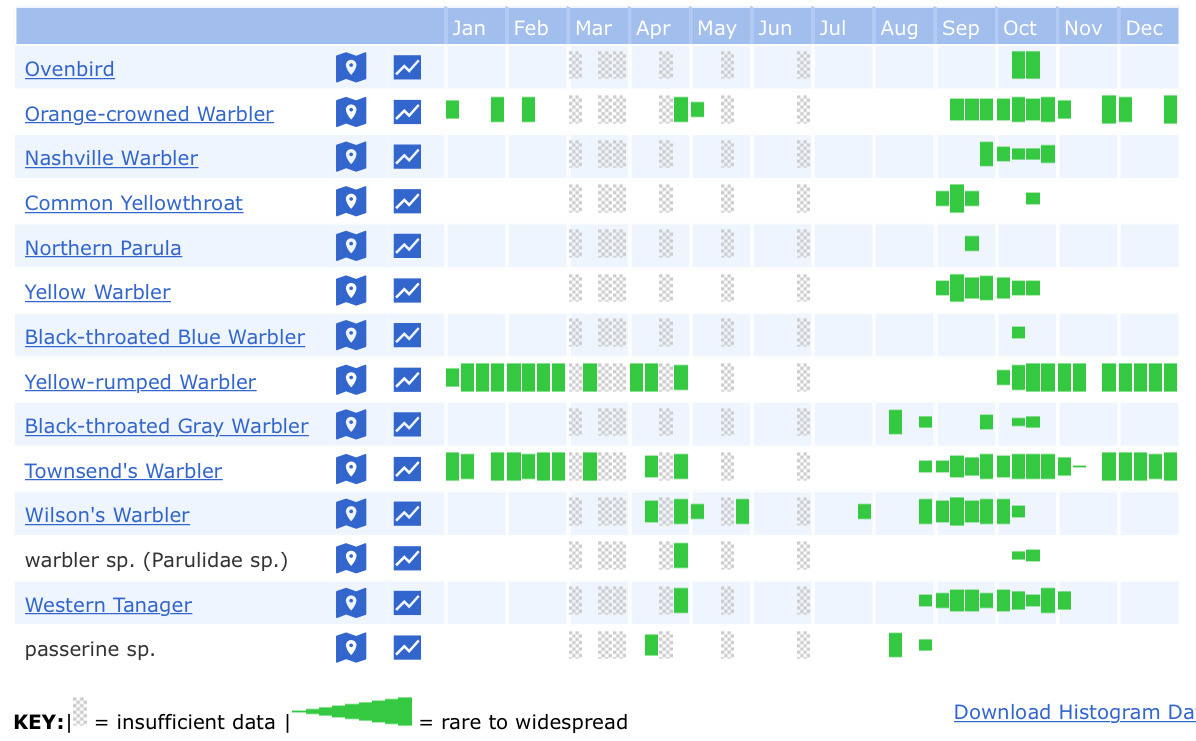The image size is (1196, 741).
Task: Click Ovenbird's October frequency bar
Action: [x=1025, y=65]
